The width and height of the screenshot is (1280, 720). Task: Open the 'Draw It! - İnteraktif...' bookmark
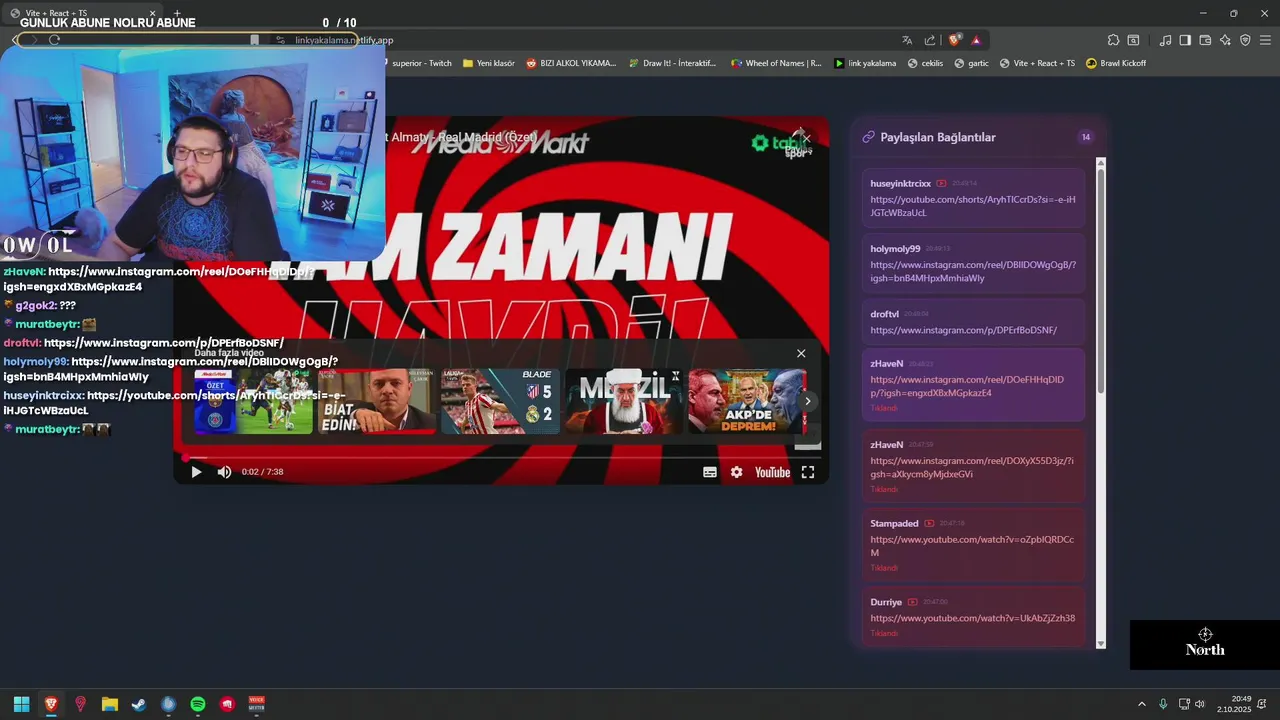click(x=672, y=63)
